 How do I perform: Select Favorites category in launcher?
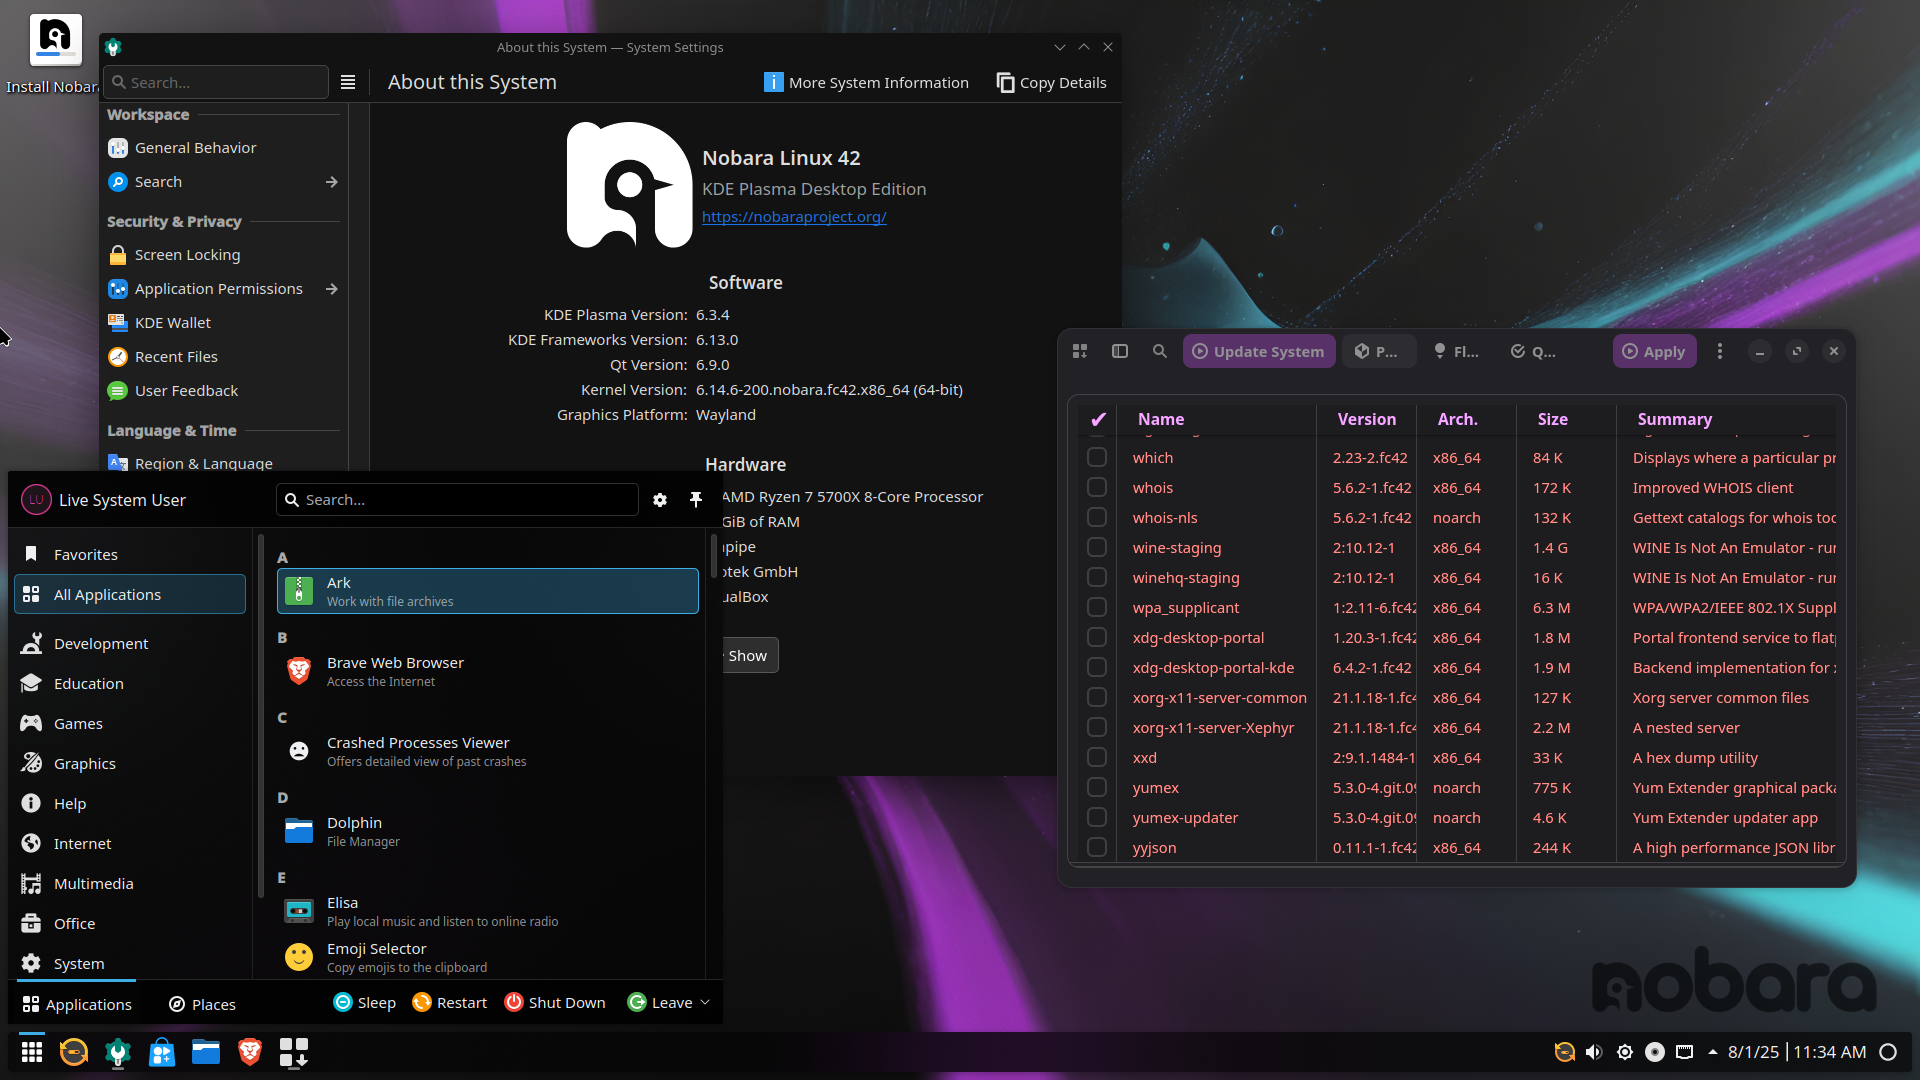click(130, 554)
